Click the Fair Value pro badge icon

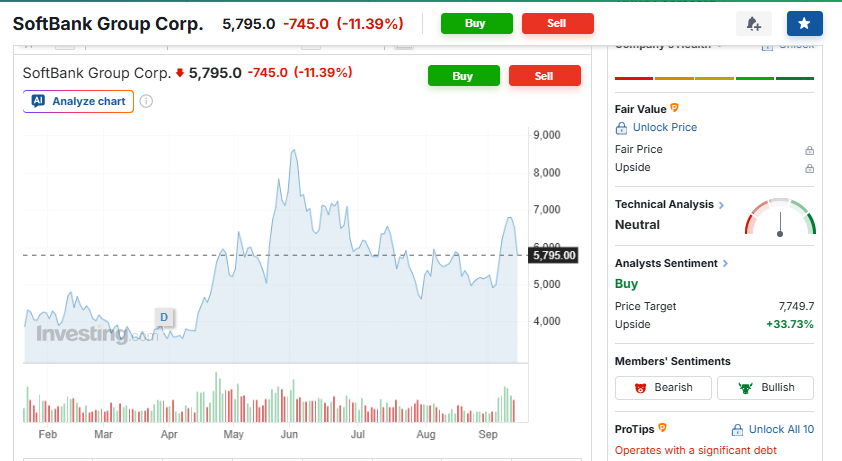675,108
